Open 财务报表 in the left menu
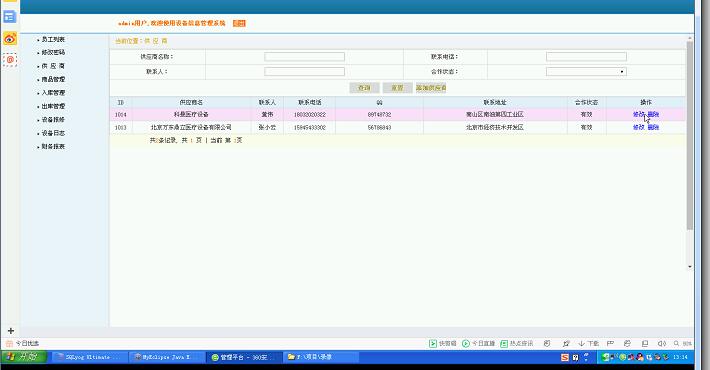 (x=53, y=147)
